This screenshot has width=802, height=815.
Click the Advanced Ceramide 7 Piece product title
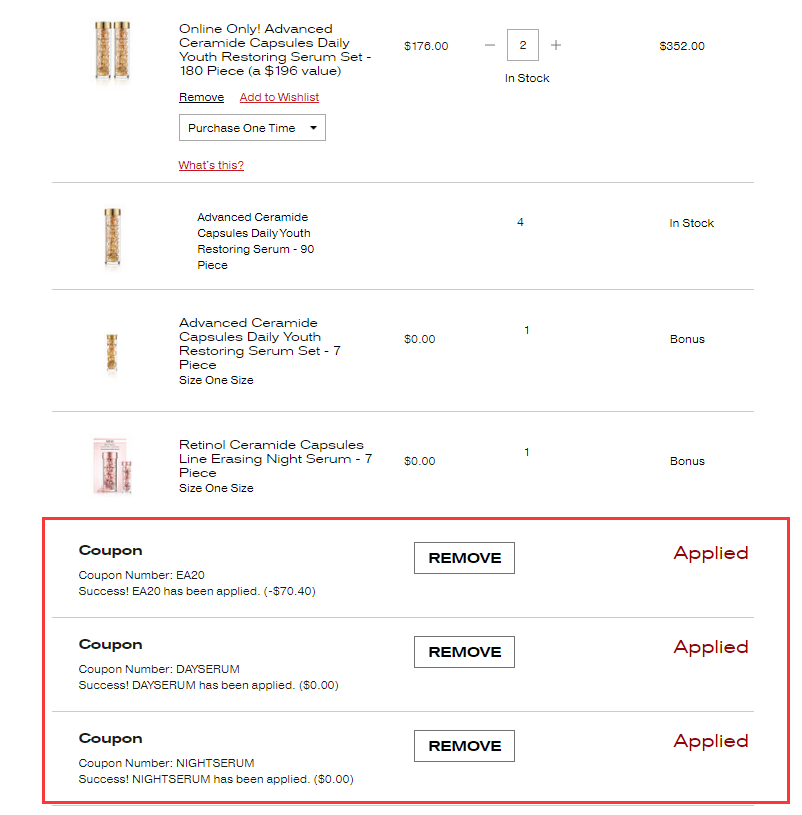(260, 344)
